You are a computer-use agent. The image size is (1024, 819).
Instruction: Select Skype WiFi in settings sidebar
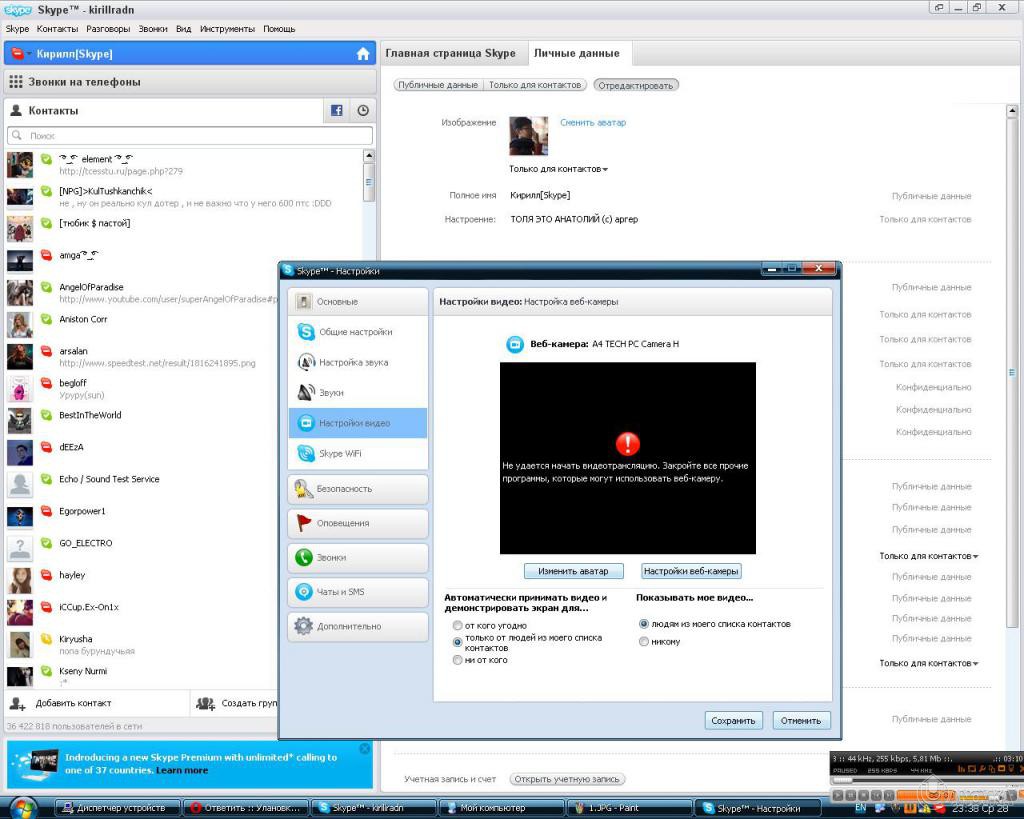tap(340, 453)
